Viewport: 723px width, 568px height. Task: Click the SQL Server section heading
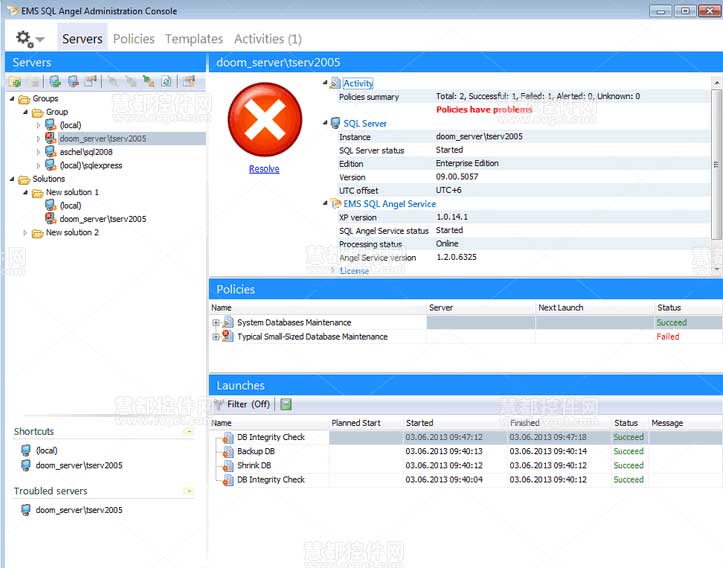coord(365,124)
